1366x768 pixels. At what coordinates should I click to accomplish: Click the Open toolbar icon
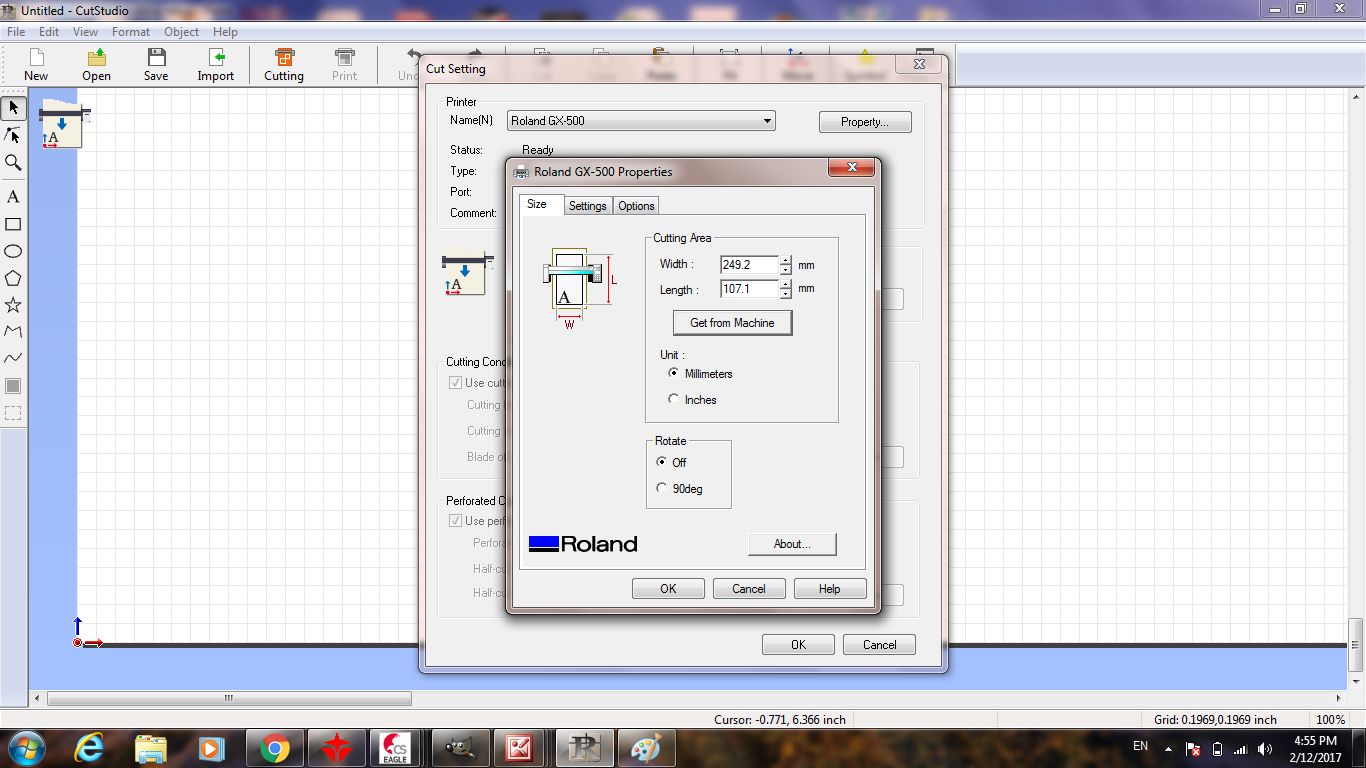click(97, 65)
